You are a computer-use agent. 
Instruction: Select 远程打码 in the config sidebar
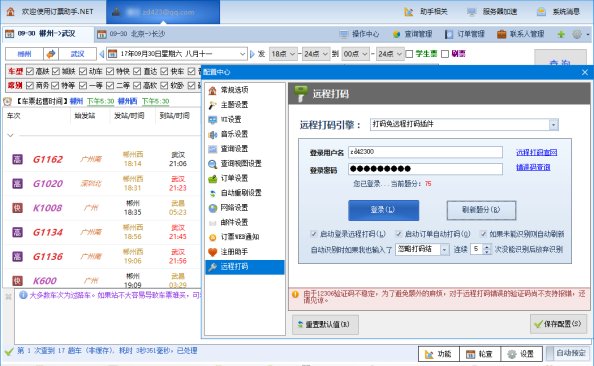click(244, 267)
